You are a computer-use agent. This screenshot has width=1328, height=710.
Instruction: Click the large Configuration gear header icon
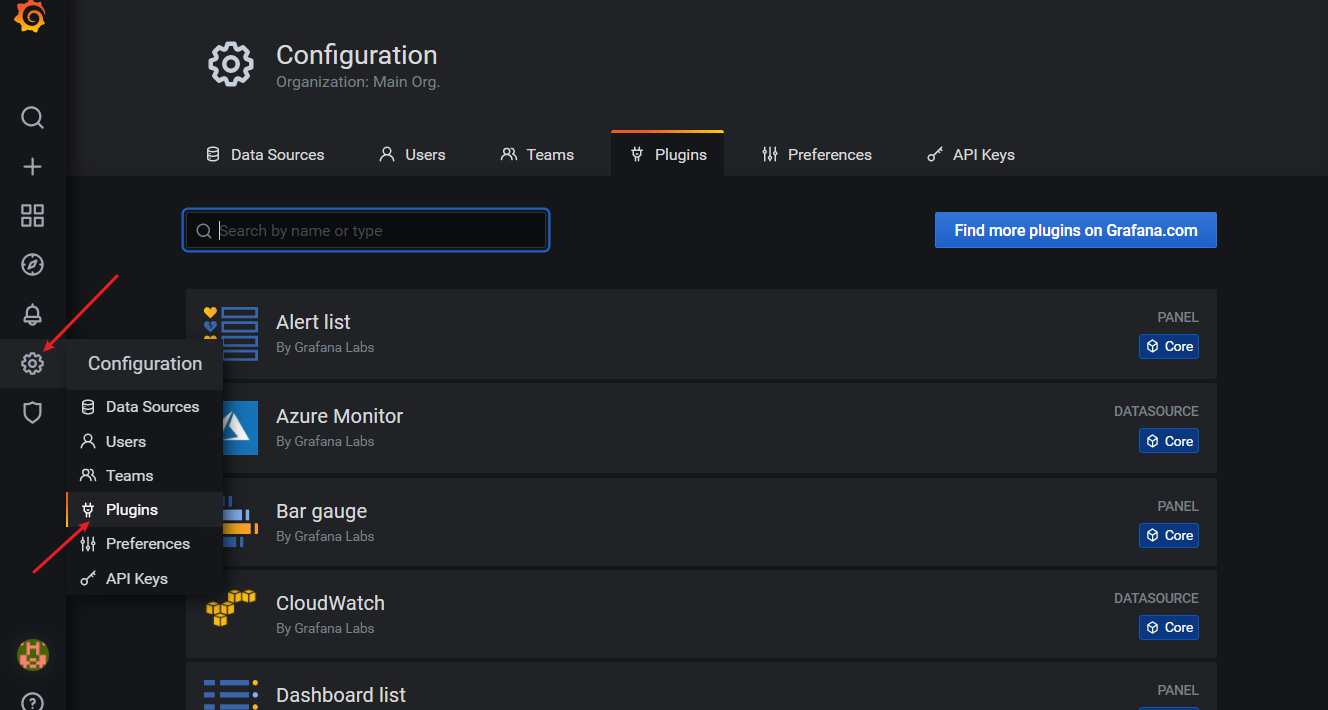(231, 64)
